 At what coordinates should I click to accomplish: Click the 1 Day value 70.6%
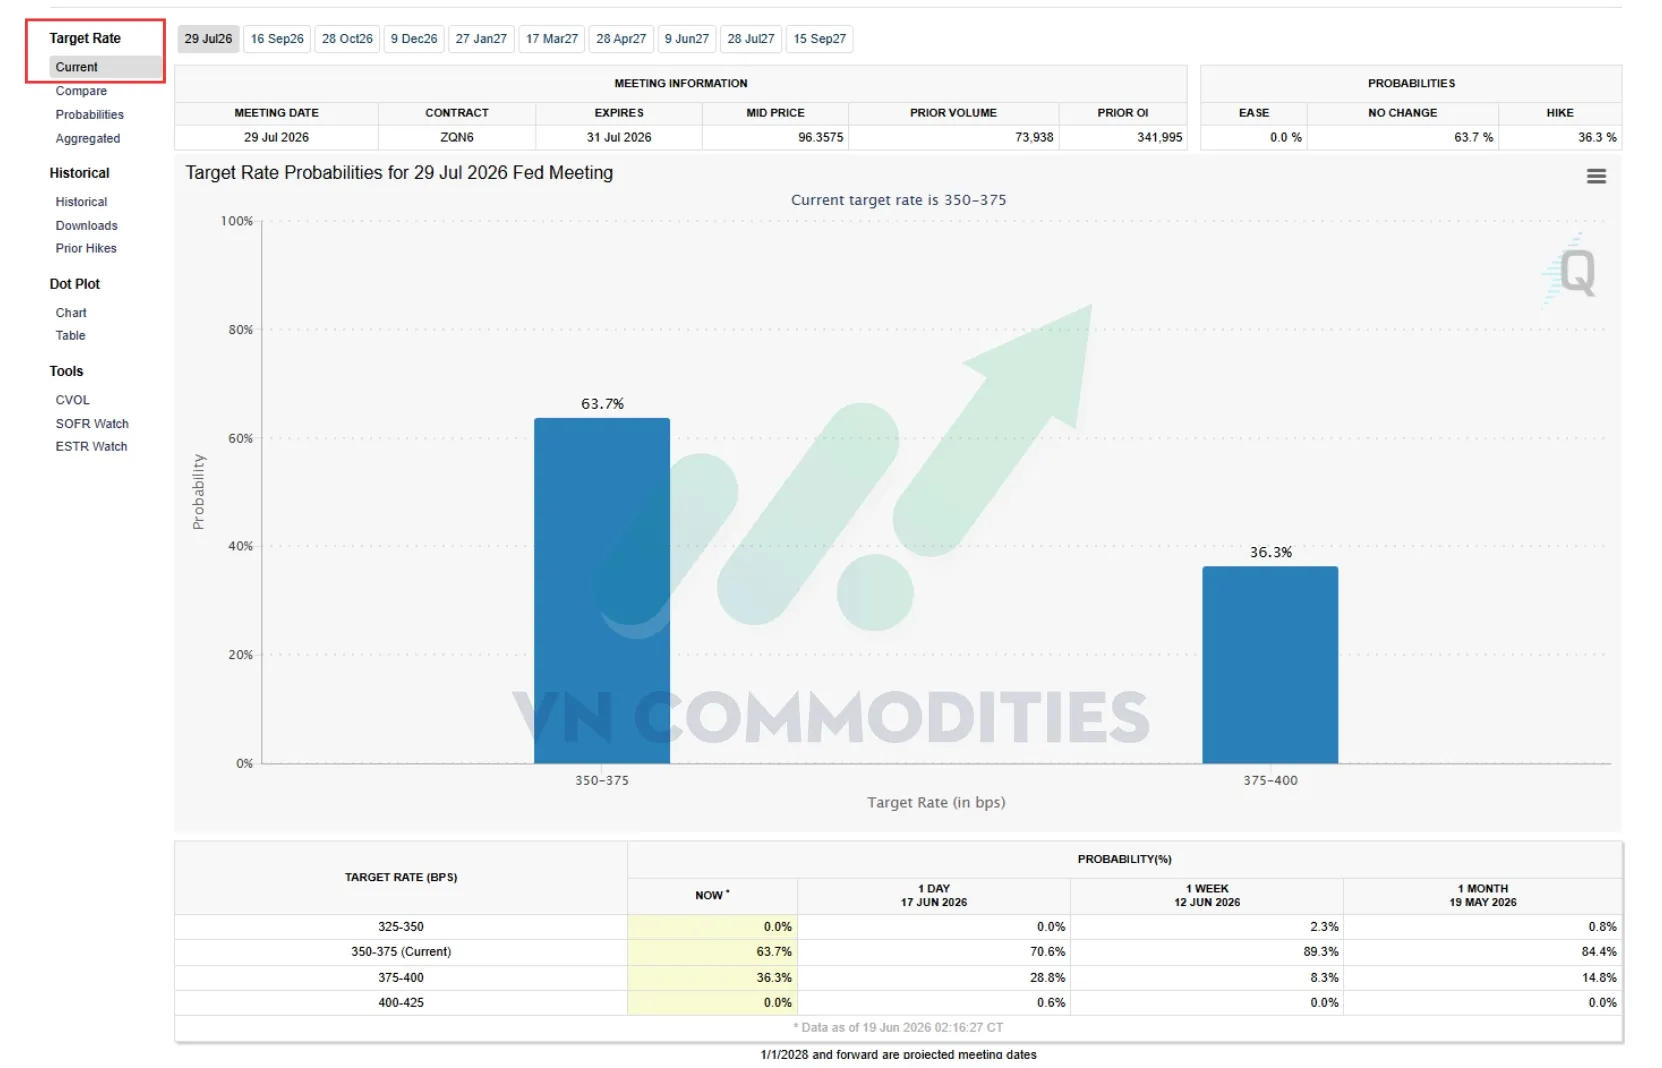pos(1047,952)
